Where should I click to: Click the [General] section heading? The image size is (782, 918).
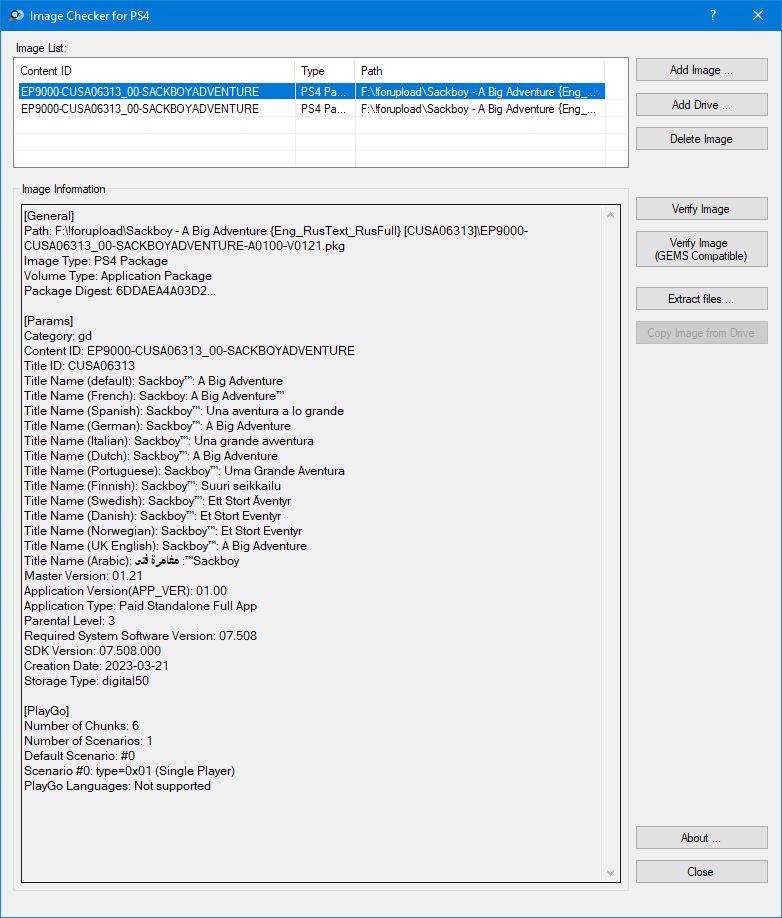tap(49, 216)
